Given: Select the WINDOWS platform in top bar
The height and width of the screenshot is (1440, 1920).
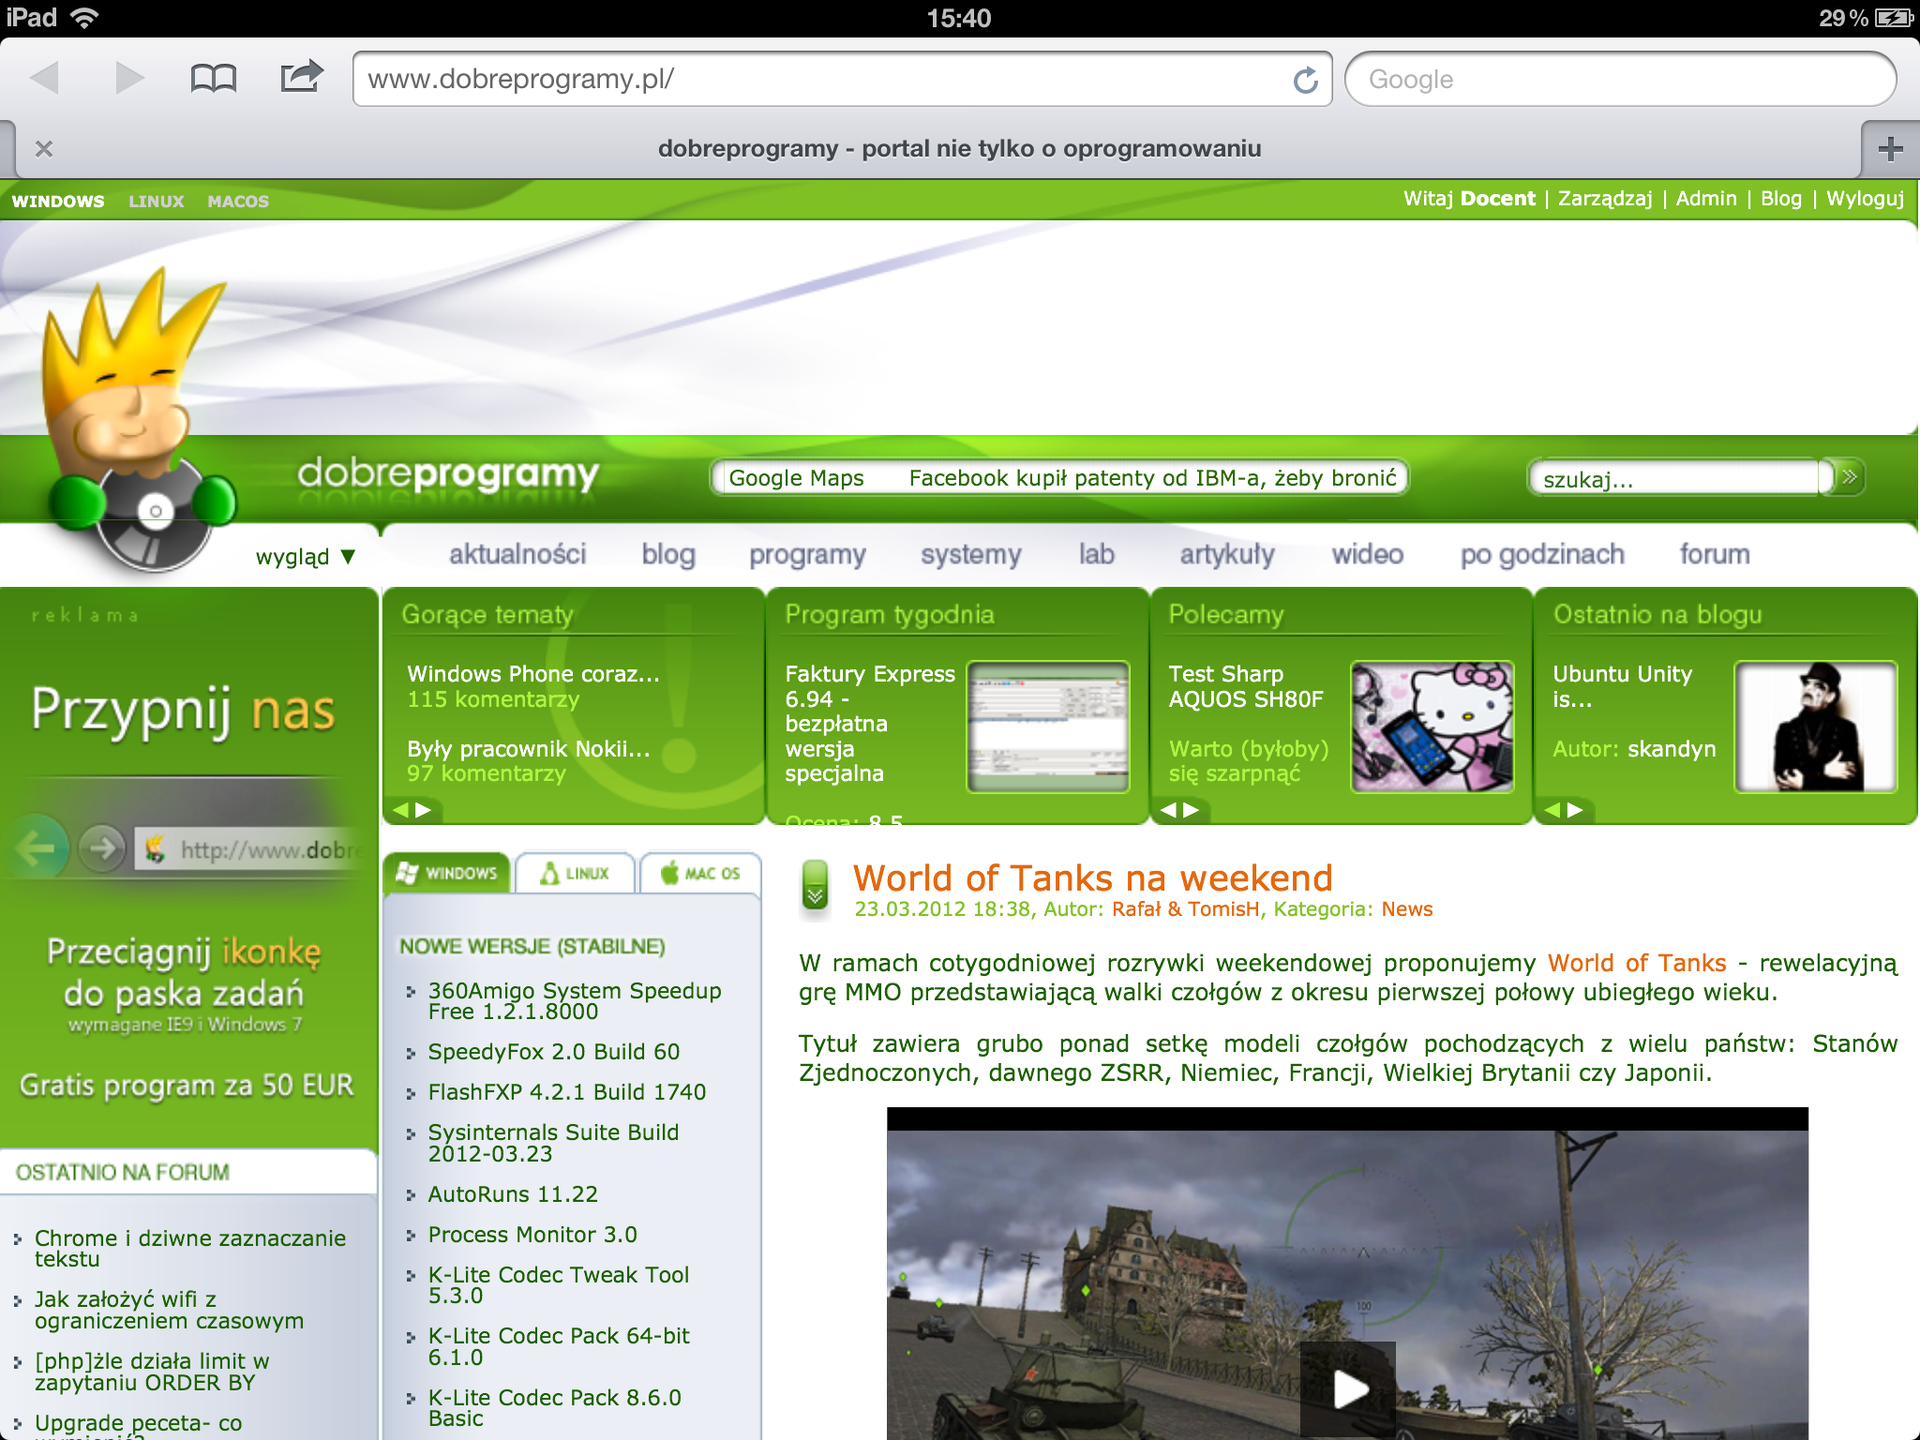Looking at the screenshot, I should point(58,201).
